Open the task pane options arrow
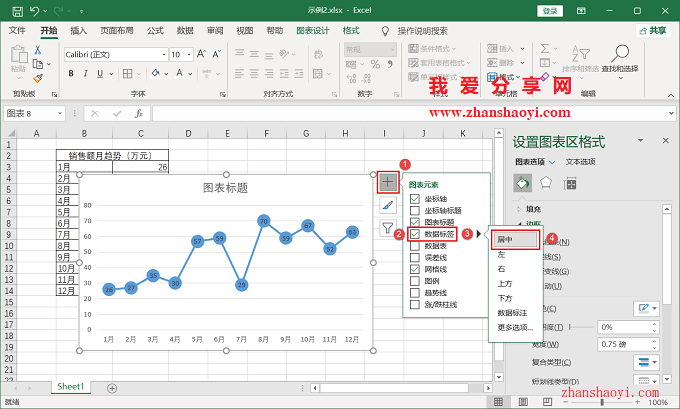 (640, 141)
